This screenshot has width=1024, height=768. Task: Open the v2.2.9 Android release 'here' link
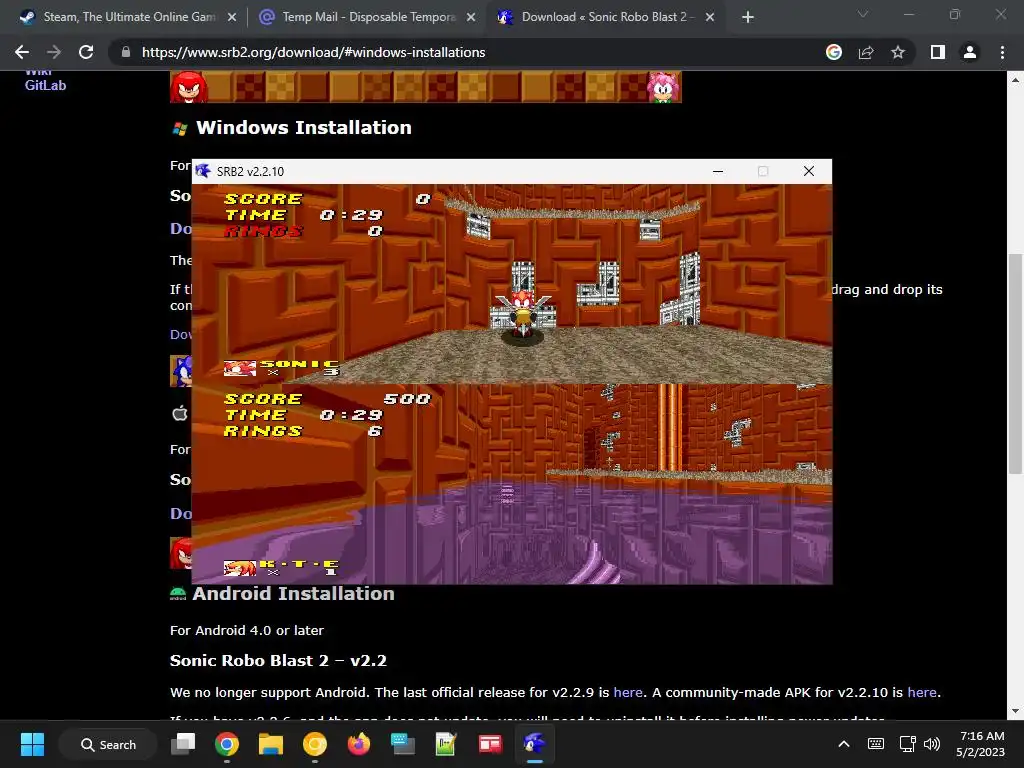pos(628,692)
